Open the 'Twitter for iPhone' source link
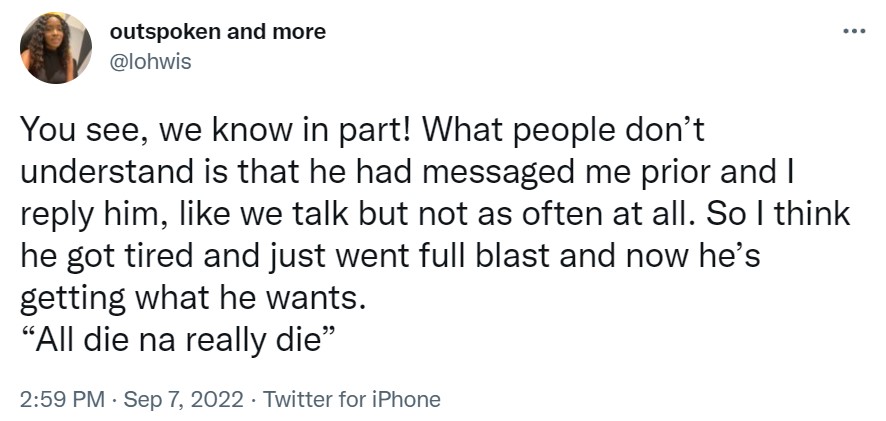This screenshot has width=886, height=421. coord(351,399)
